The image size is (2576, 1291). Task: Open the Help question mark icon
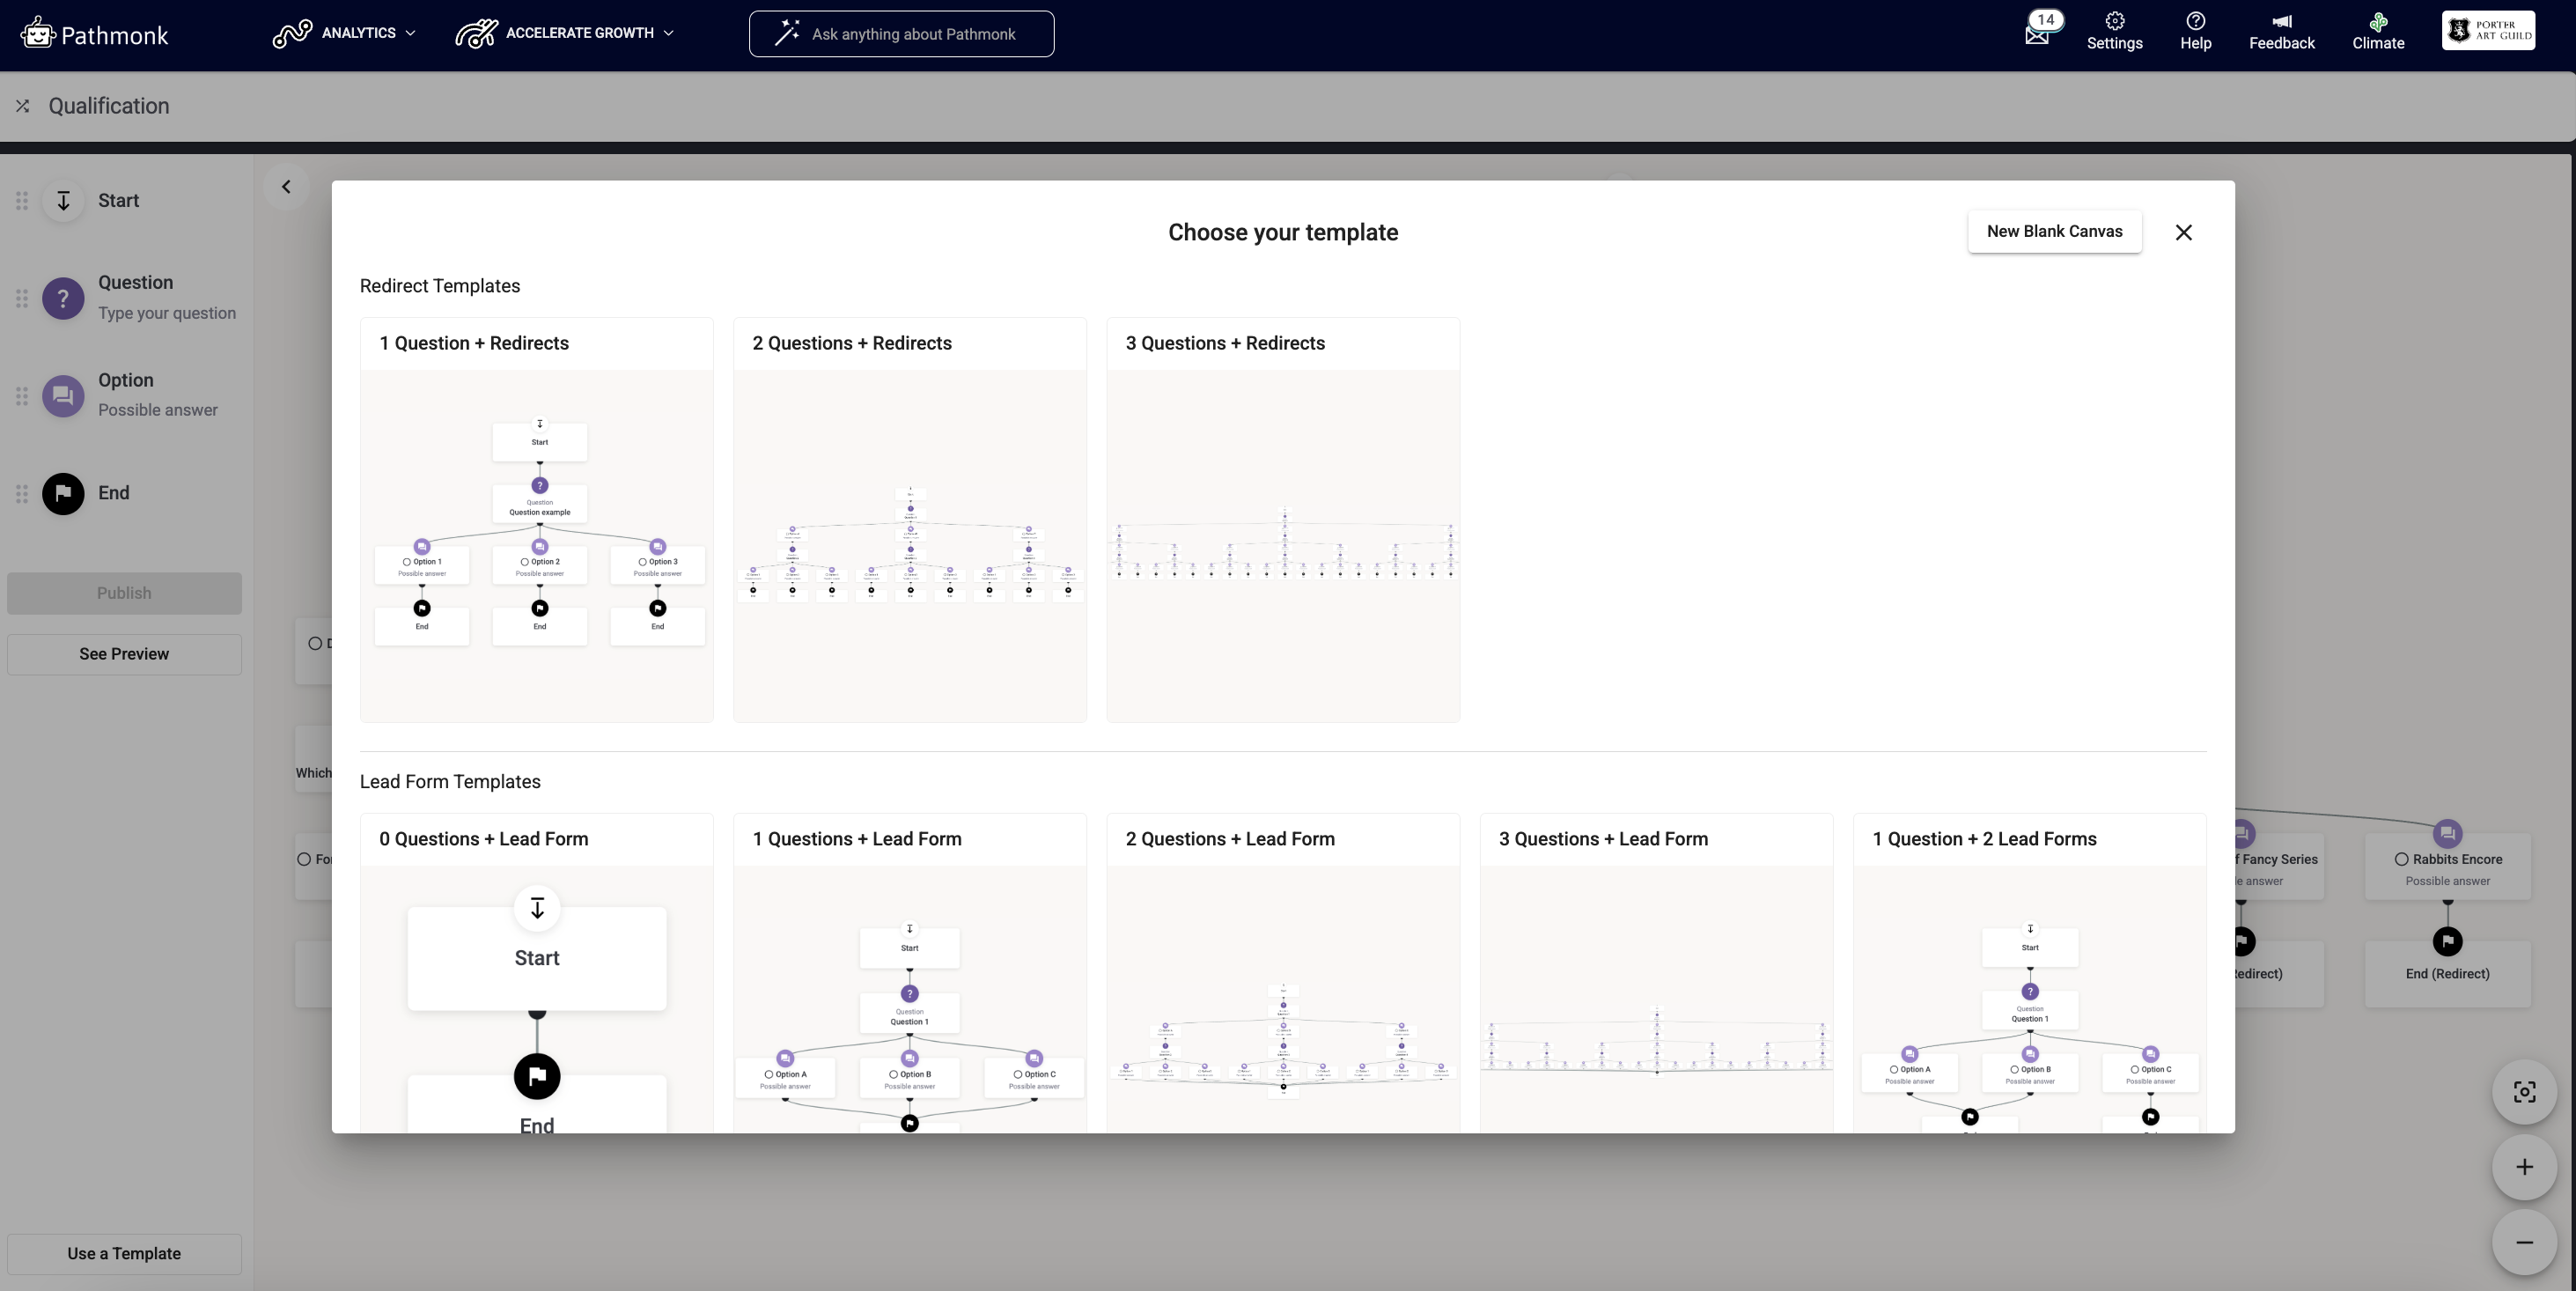tap(2195, 22)
